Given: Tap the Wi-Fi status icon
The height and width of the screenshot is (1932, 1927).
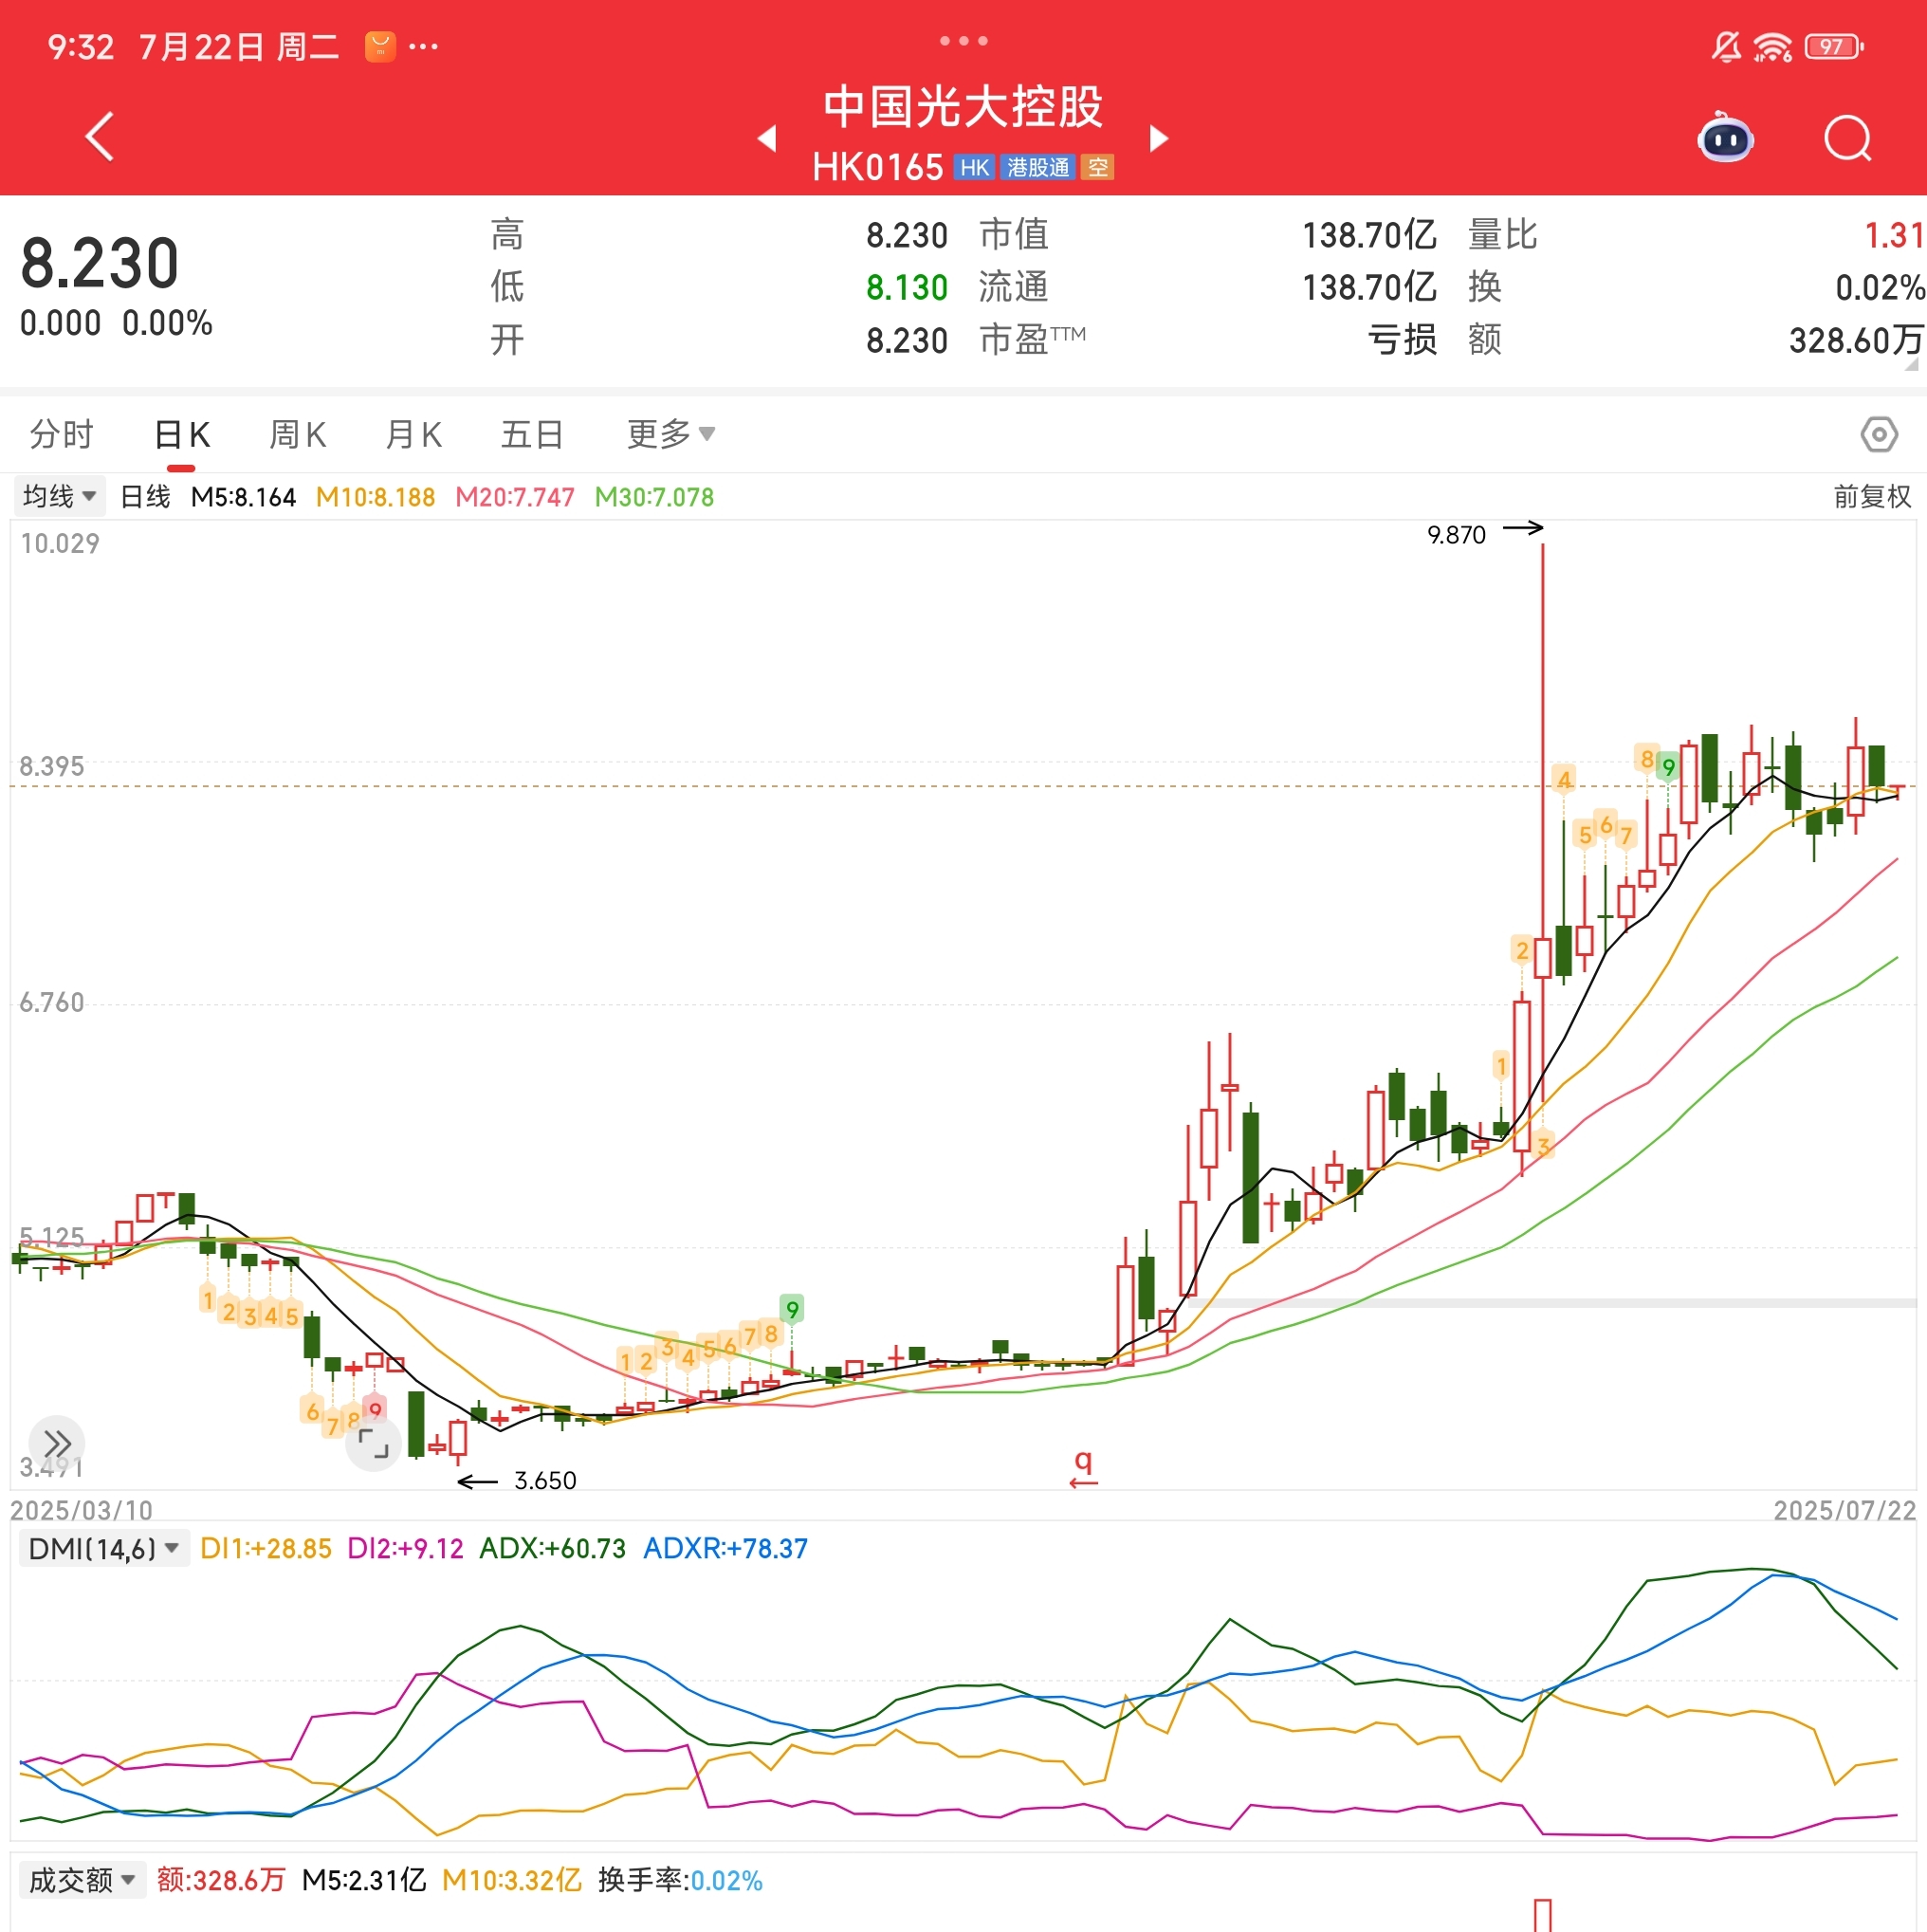Looking at the screenshot, I should point(1773,47).
